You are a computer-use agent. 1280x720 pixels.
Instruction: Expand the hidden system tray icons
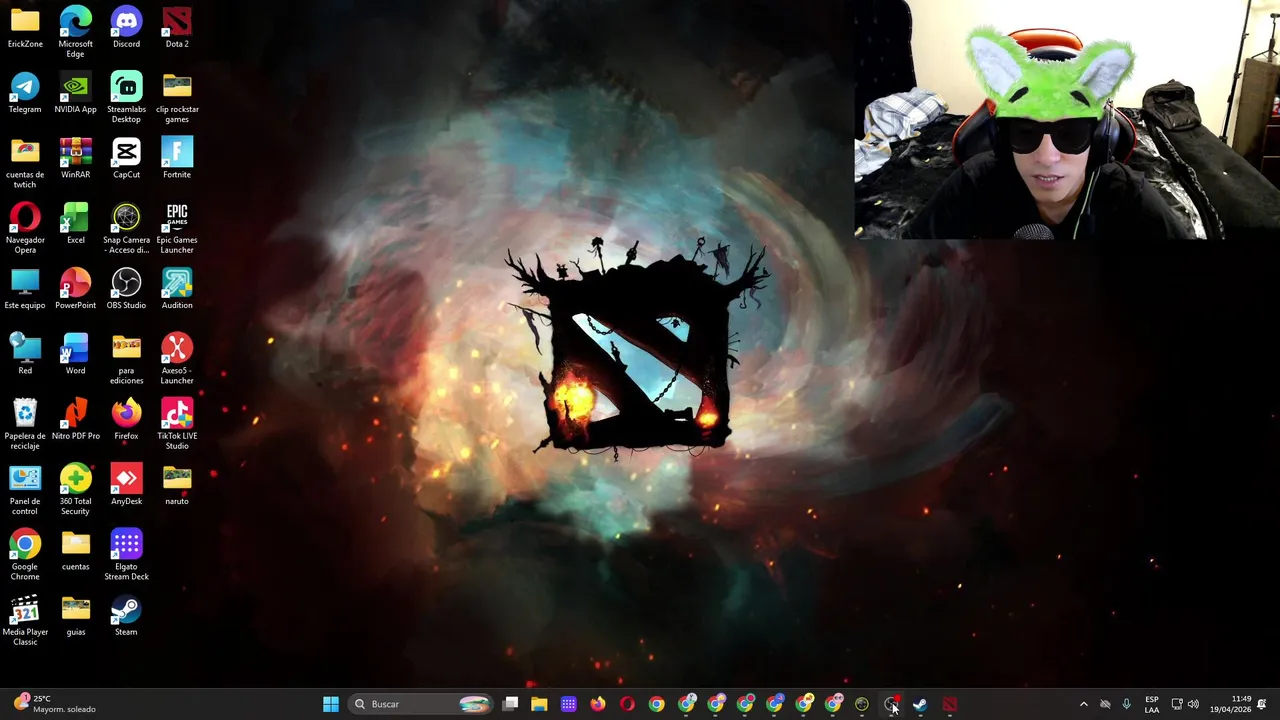pyautogui.click(x=1083, y=704)
